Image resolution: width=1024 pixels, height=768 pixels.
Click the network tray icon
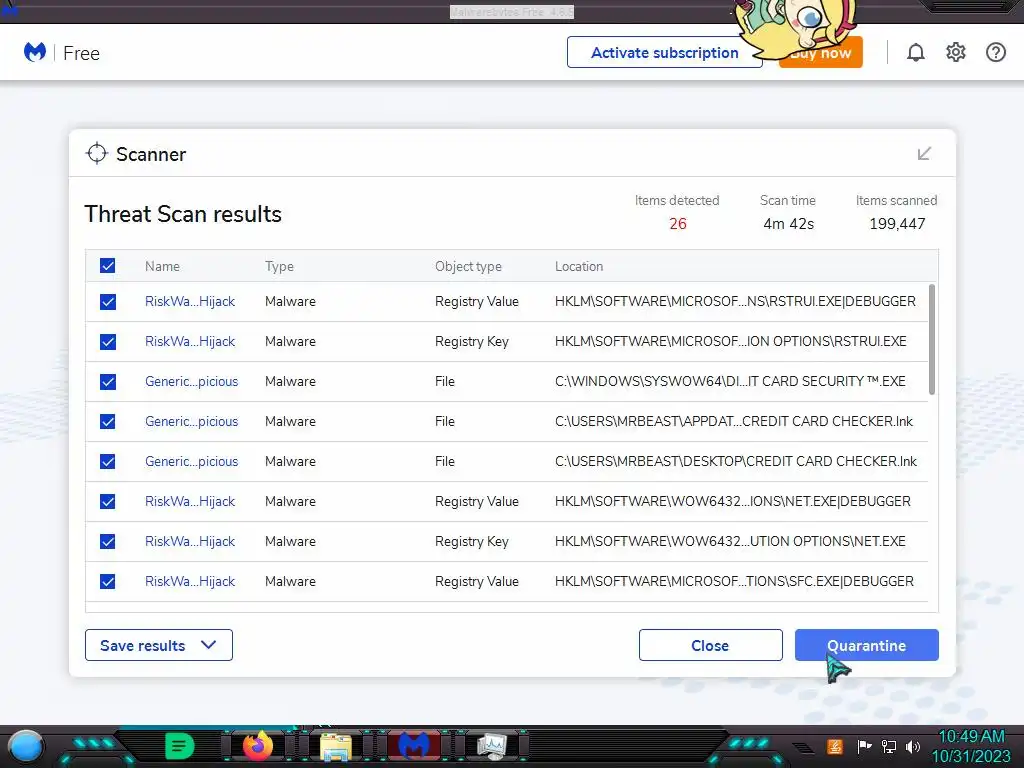(889, 746)
